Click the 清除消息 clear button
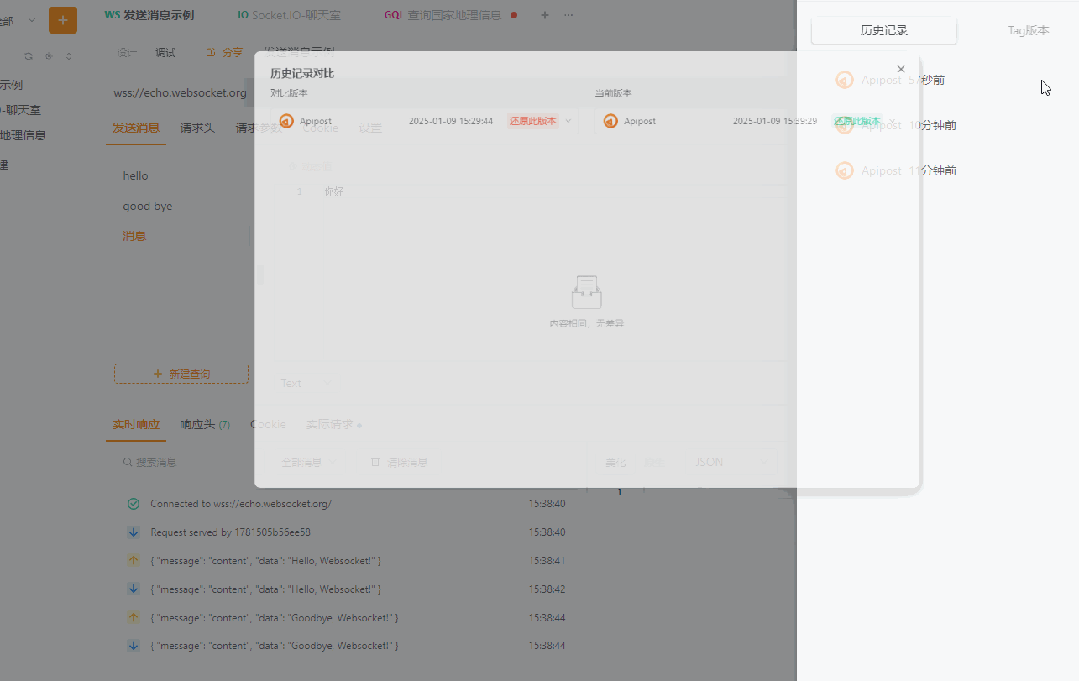This screenshot has height=681, width=1079. point(400,462)
